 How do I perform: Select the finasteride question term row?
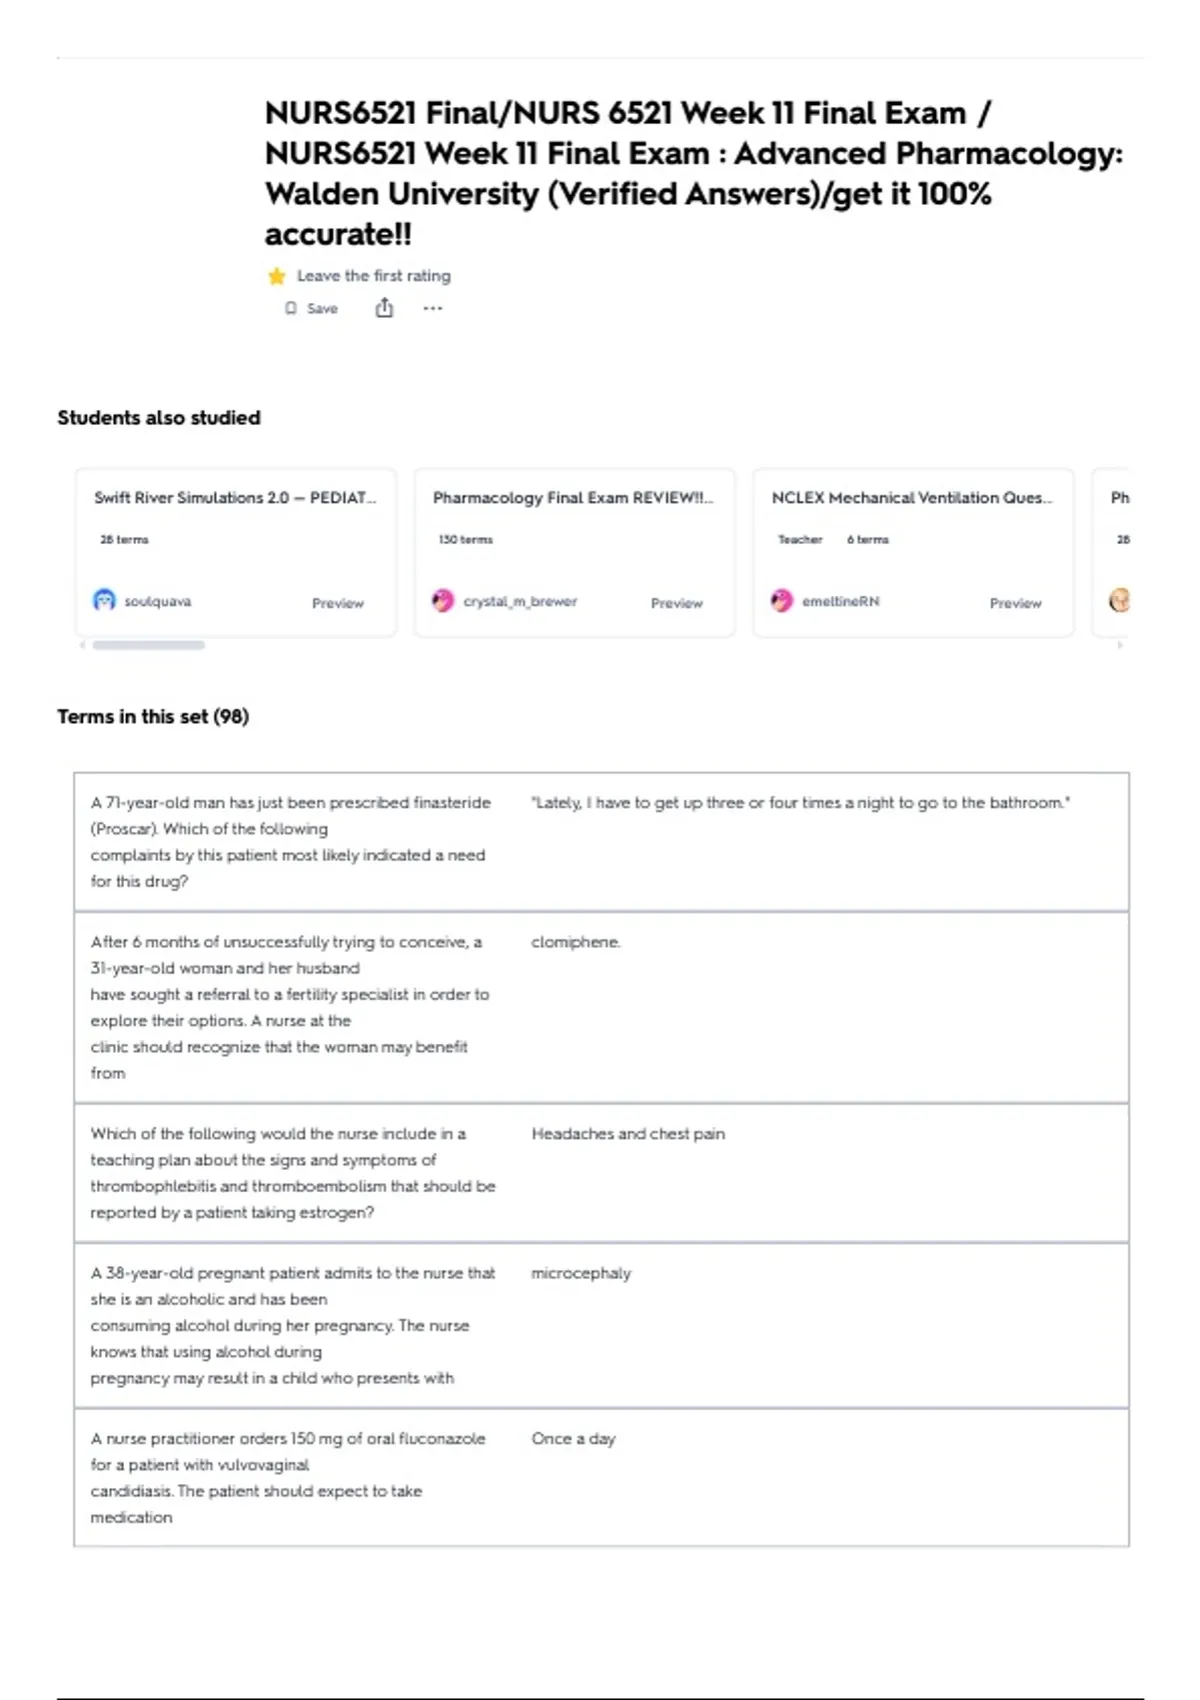click(601, 842)
